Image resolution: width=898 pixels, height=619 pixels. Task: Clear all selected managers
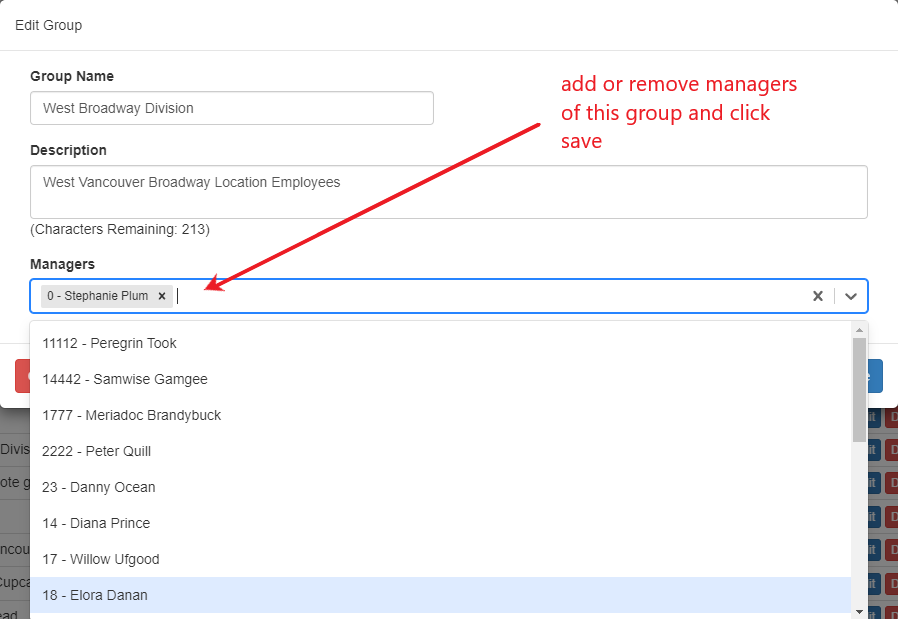pos(817,296)
